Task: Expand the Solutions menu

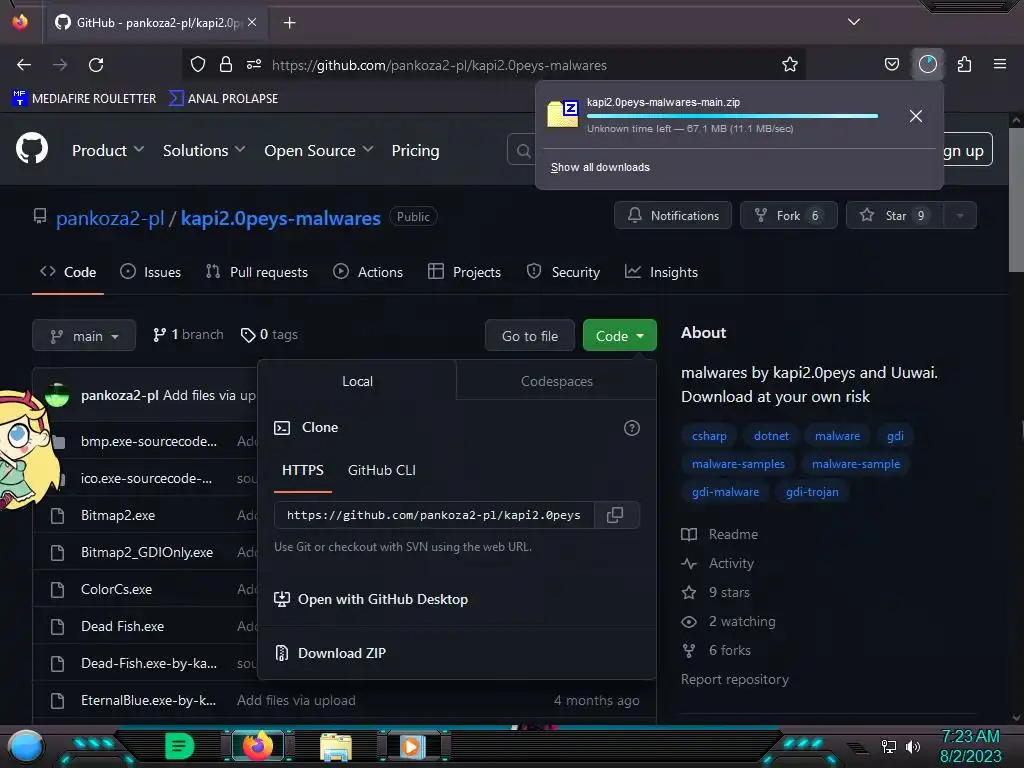Action: tap(204, 150)
